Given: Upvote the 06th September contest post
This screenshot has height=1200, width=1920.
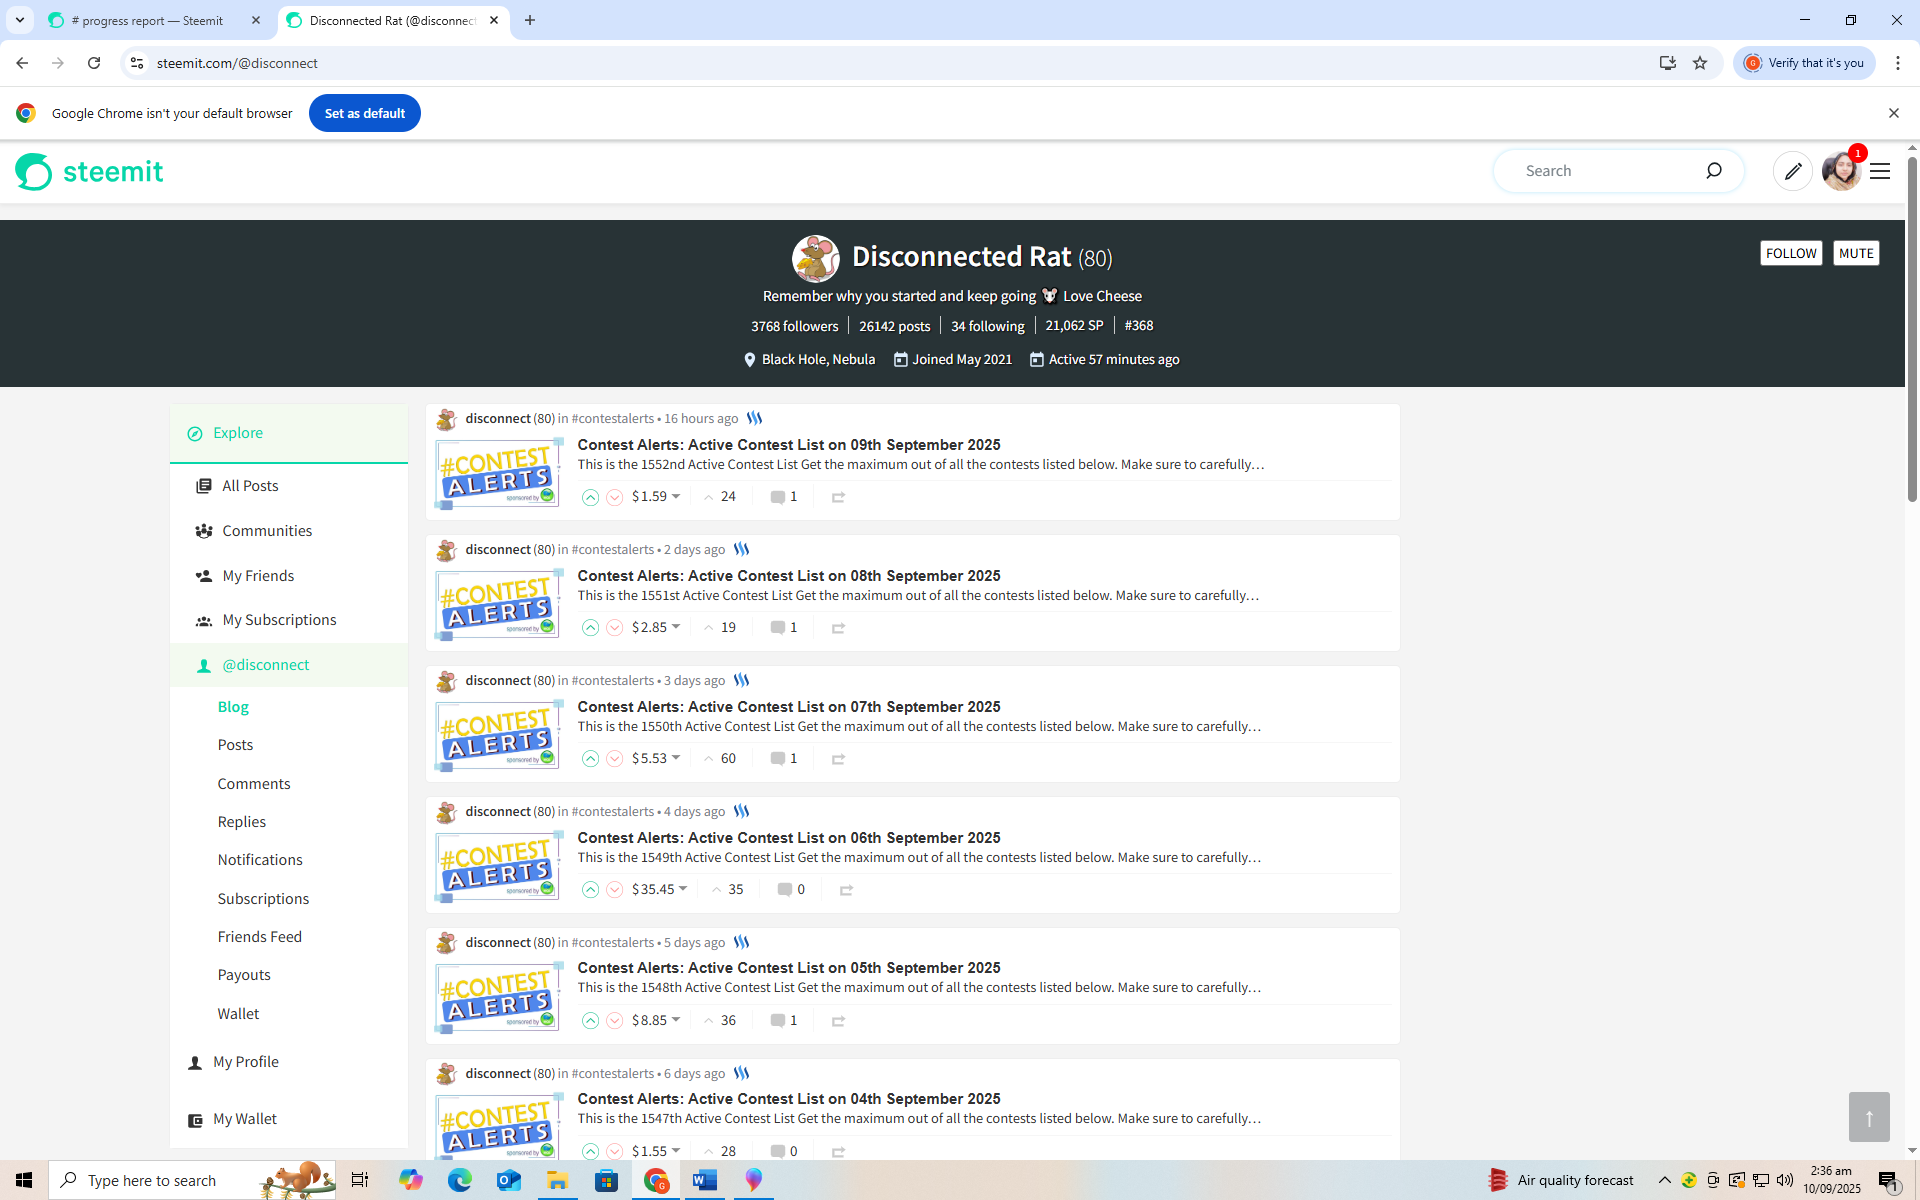Looking at the screenshot, I should point(590,890).
